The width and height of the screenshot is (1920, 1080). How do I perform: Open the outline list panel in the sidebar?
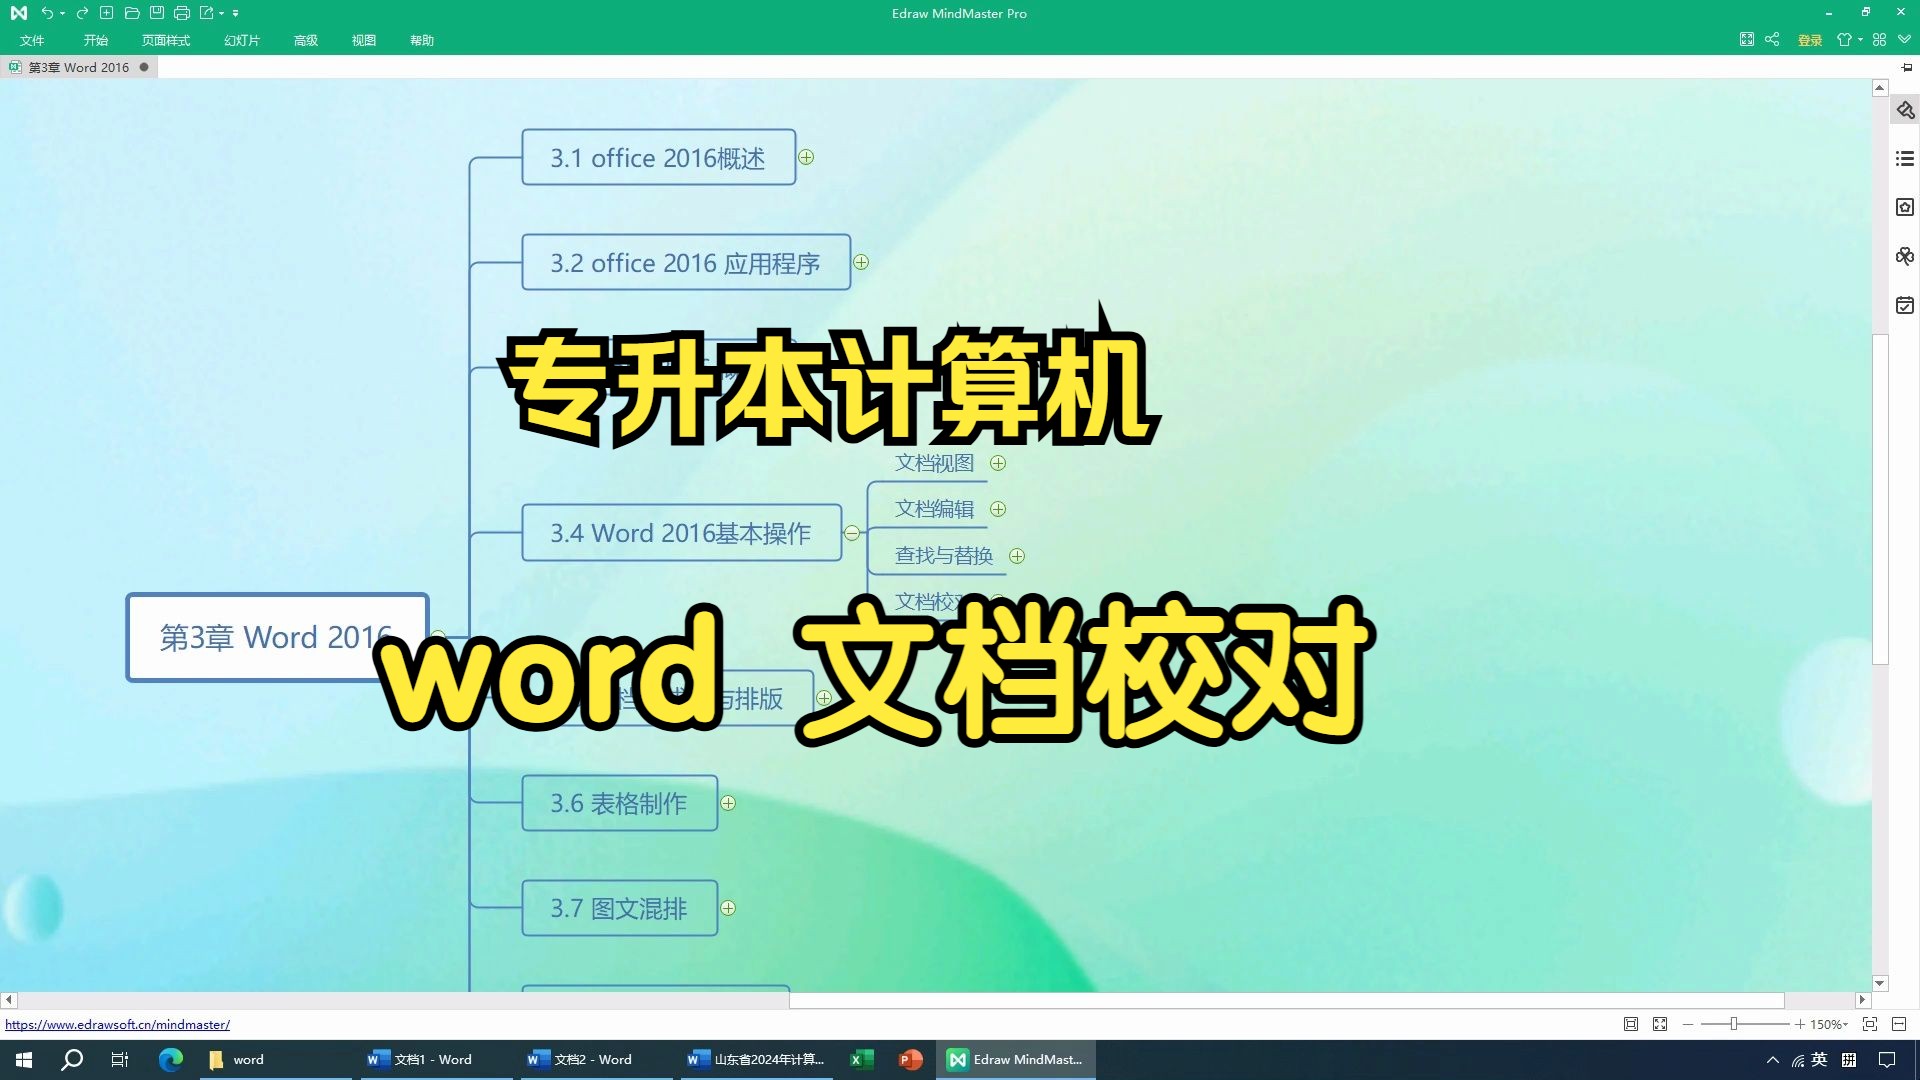1905,158
